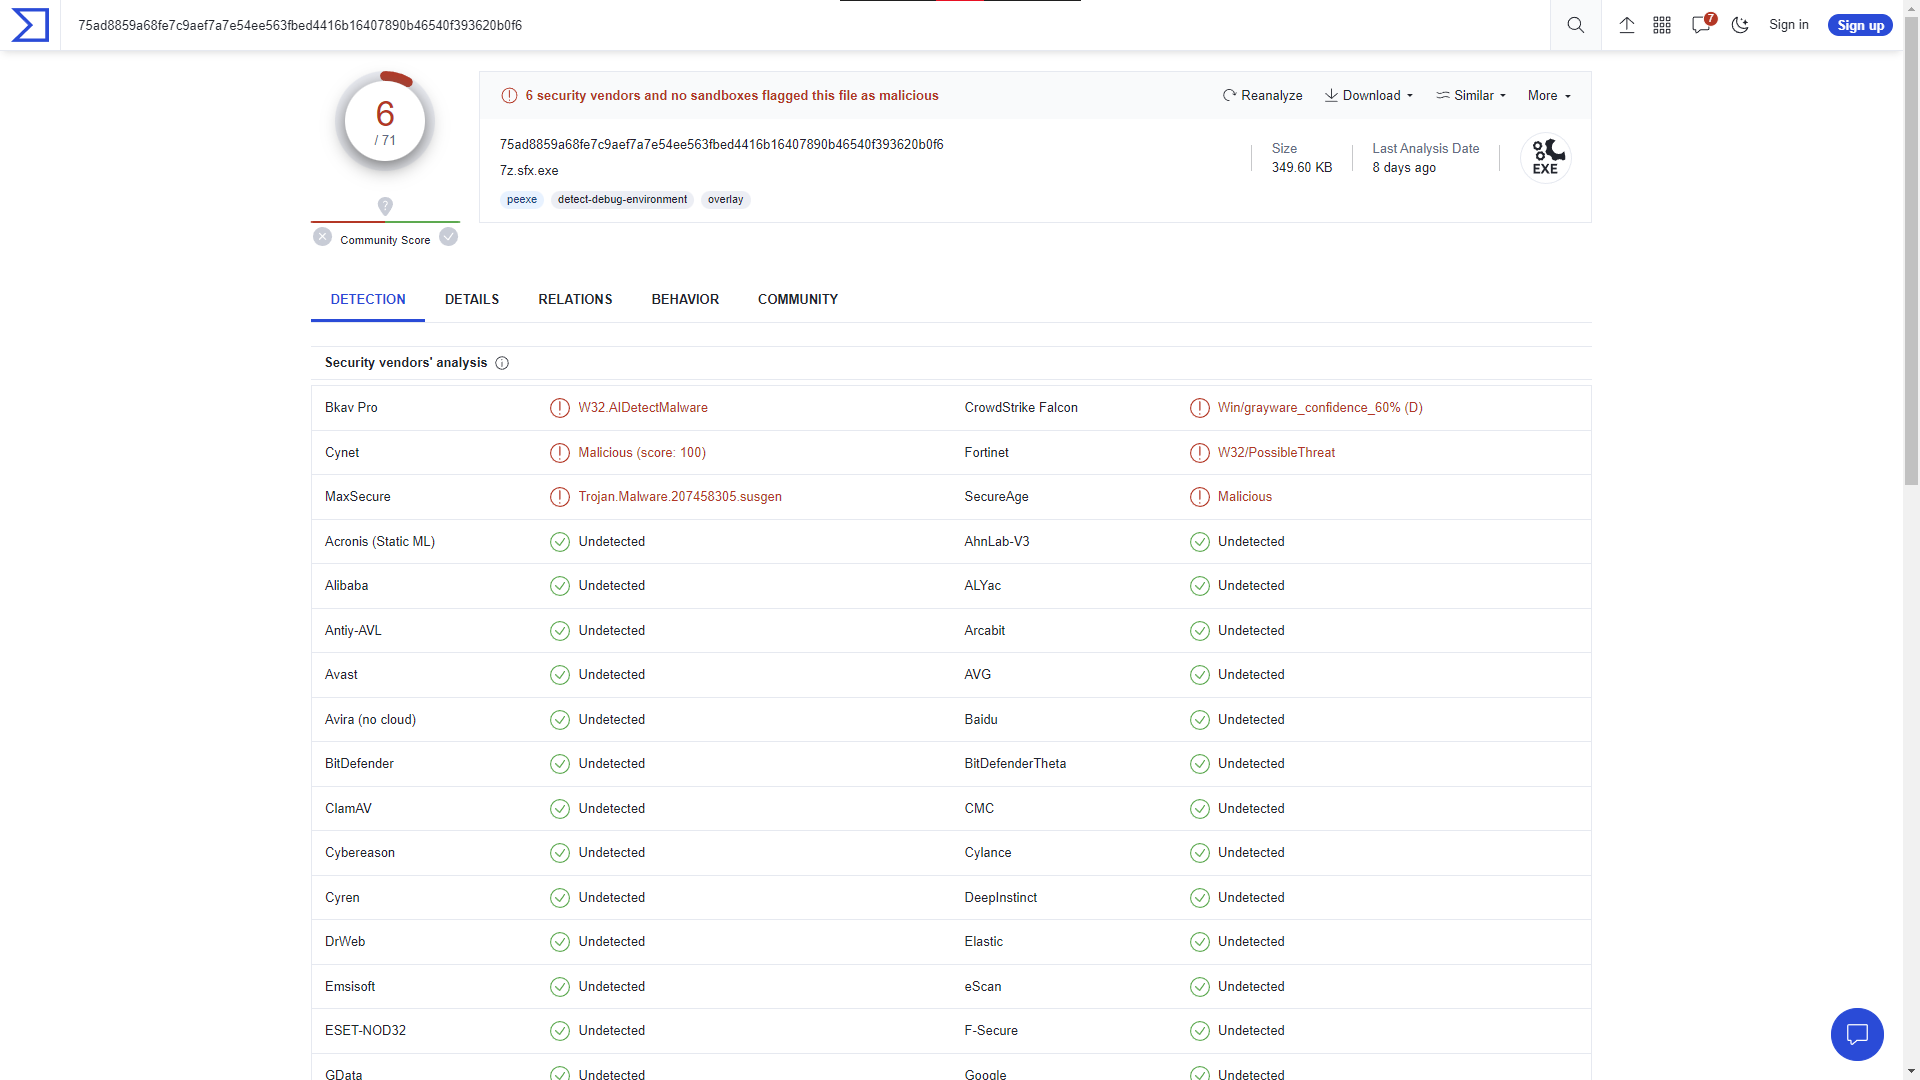The width and height of the screenshot is (1920, 1080).
Task: Open the More actions dropdown
Action: [1548, 95]
